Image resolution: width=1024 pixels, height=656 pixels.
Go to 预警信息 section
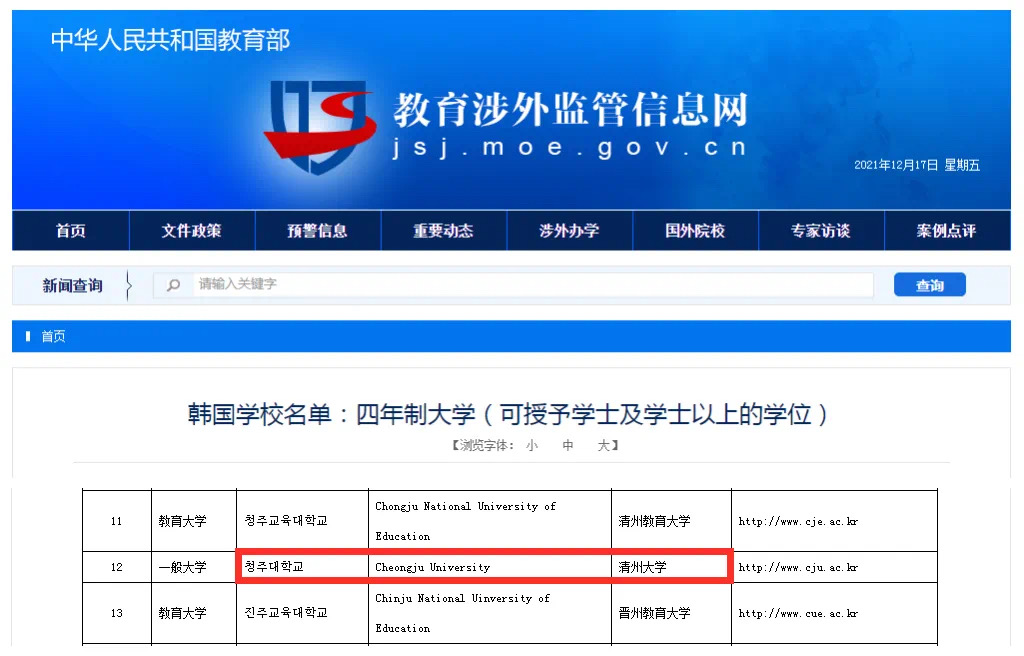point(317,231)
